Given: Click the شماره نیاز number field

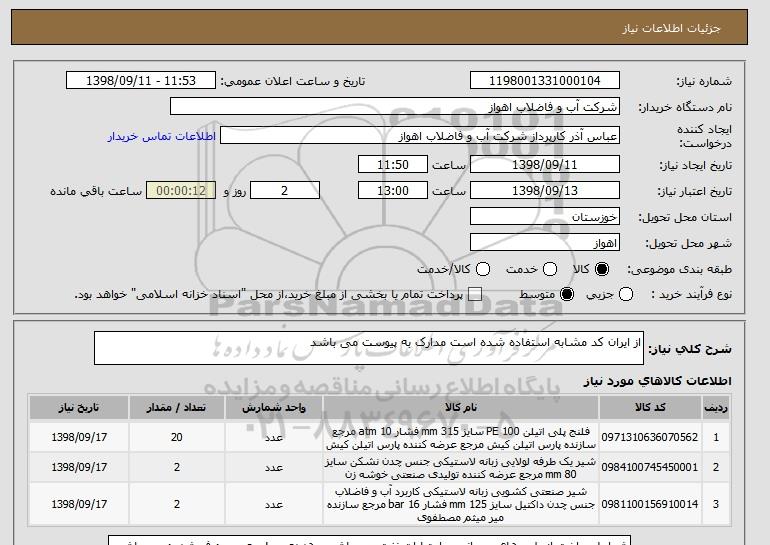Looking at the screenshot, I should (545, 81).
